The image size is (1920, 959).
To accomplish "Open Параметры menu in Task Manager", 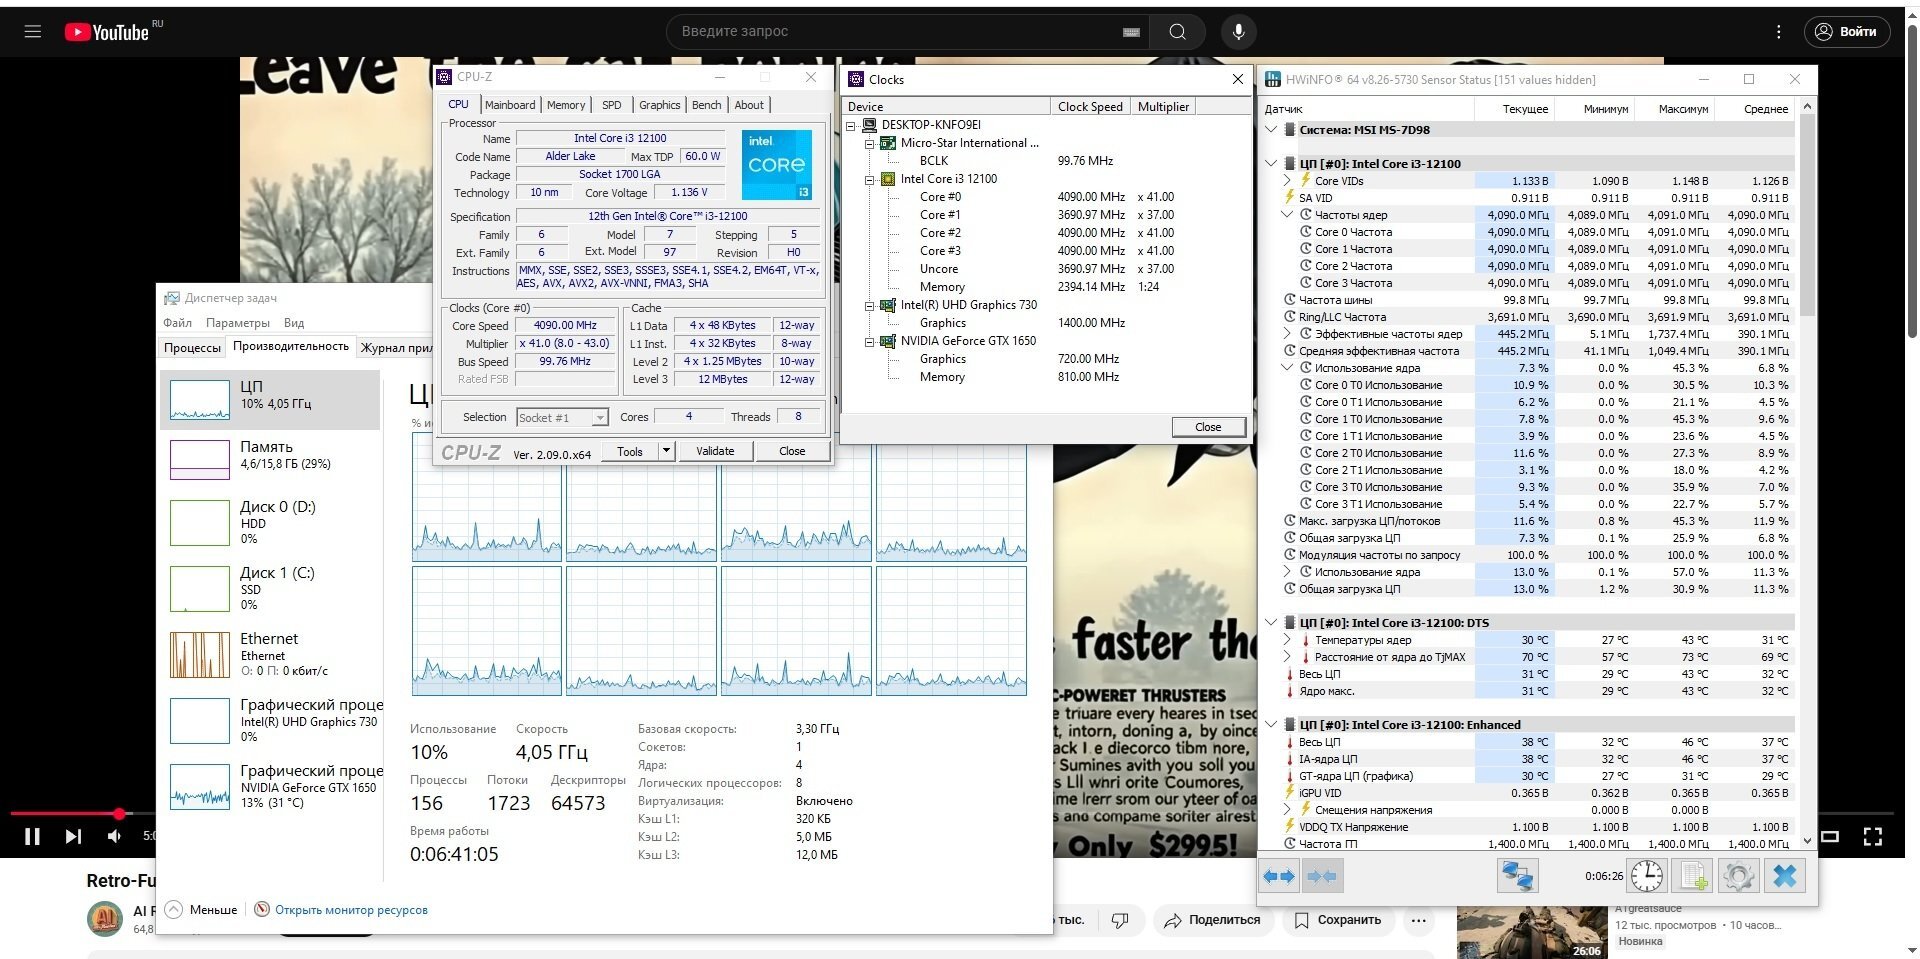I will point(238,323).
